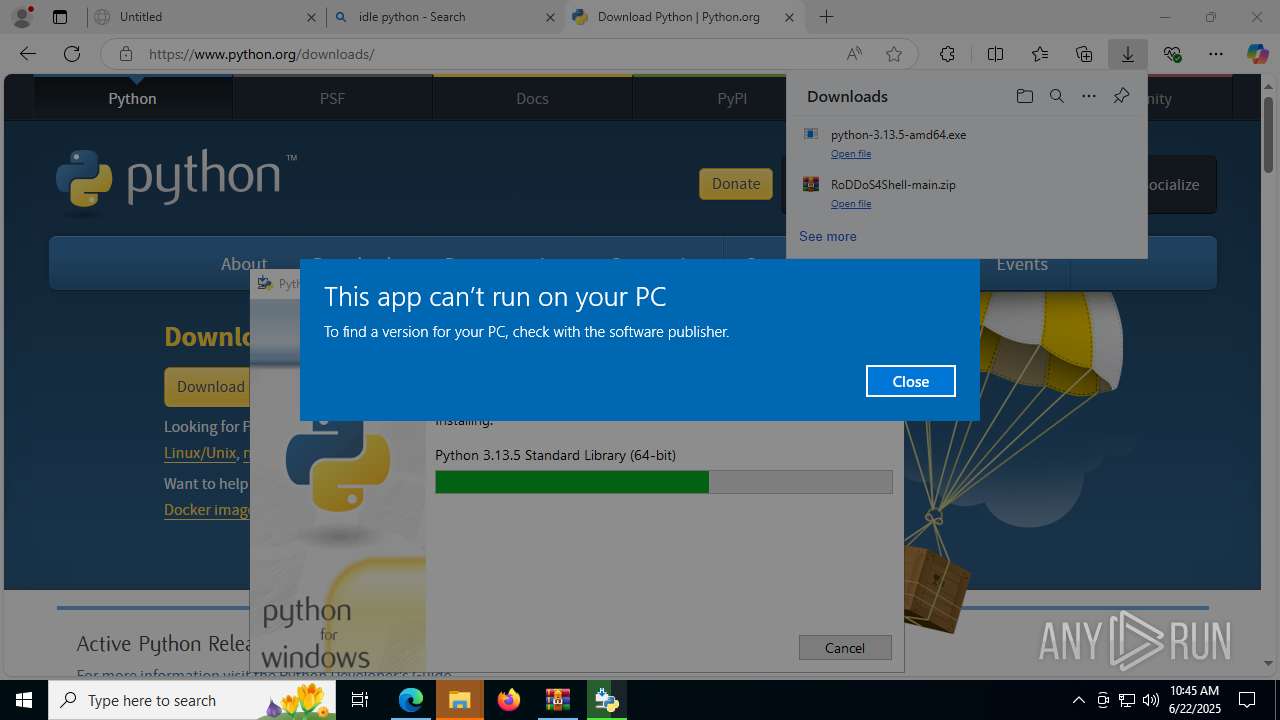Image resolution: width=1280 pixels, height=720 pixels.
Task: Switch to idle python - Search tab
Action: click(x=445, y=17)
